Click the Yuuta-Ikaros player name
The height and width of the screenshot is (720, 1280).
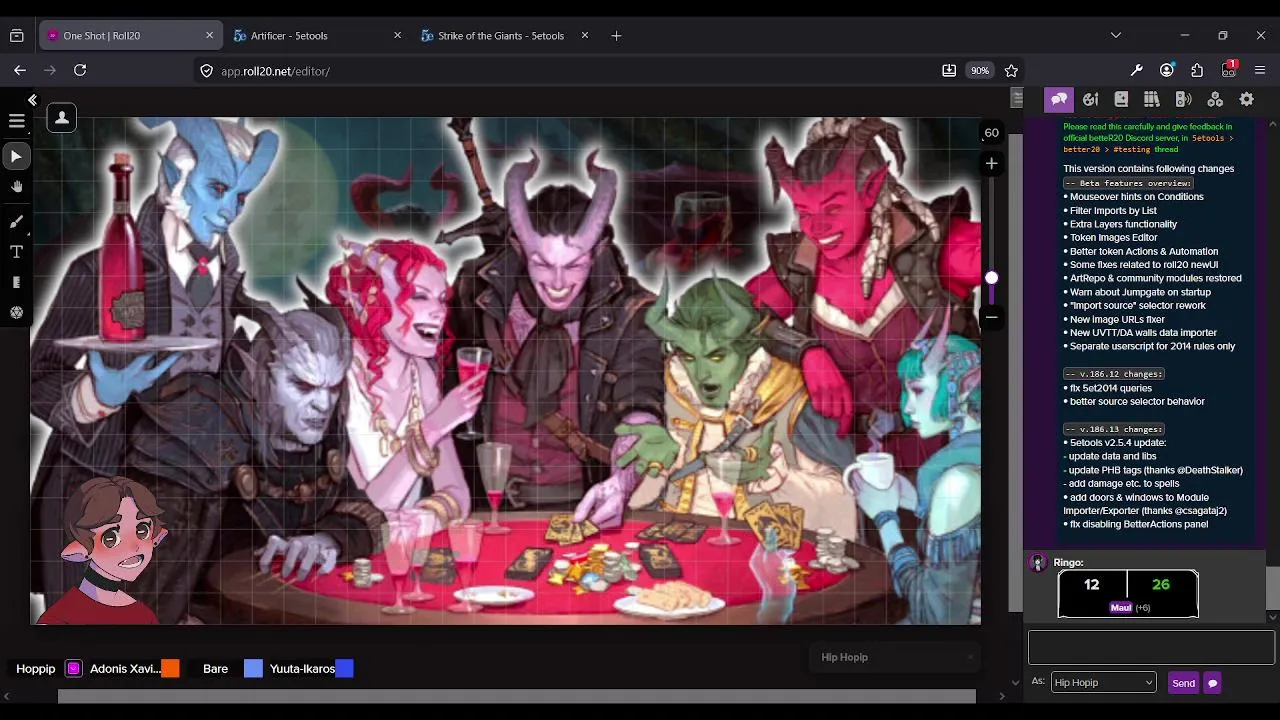[302, 669]
